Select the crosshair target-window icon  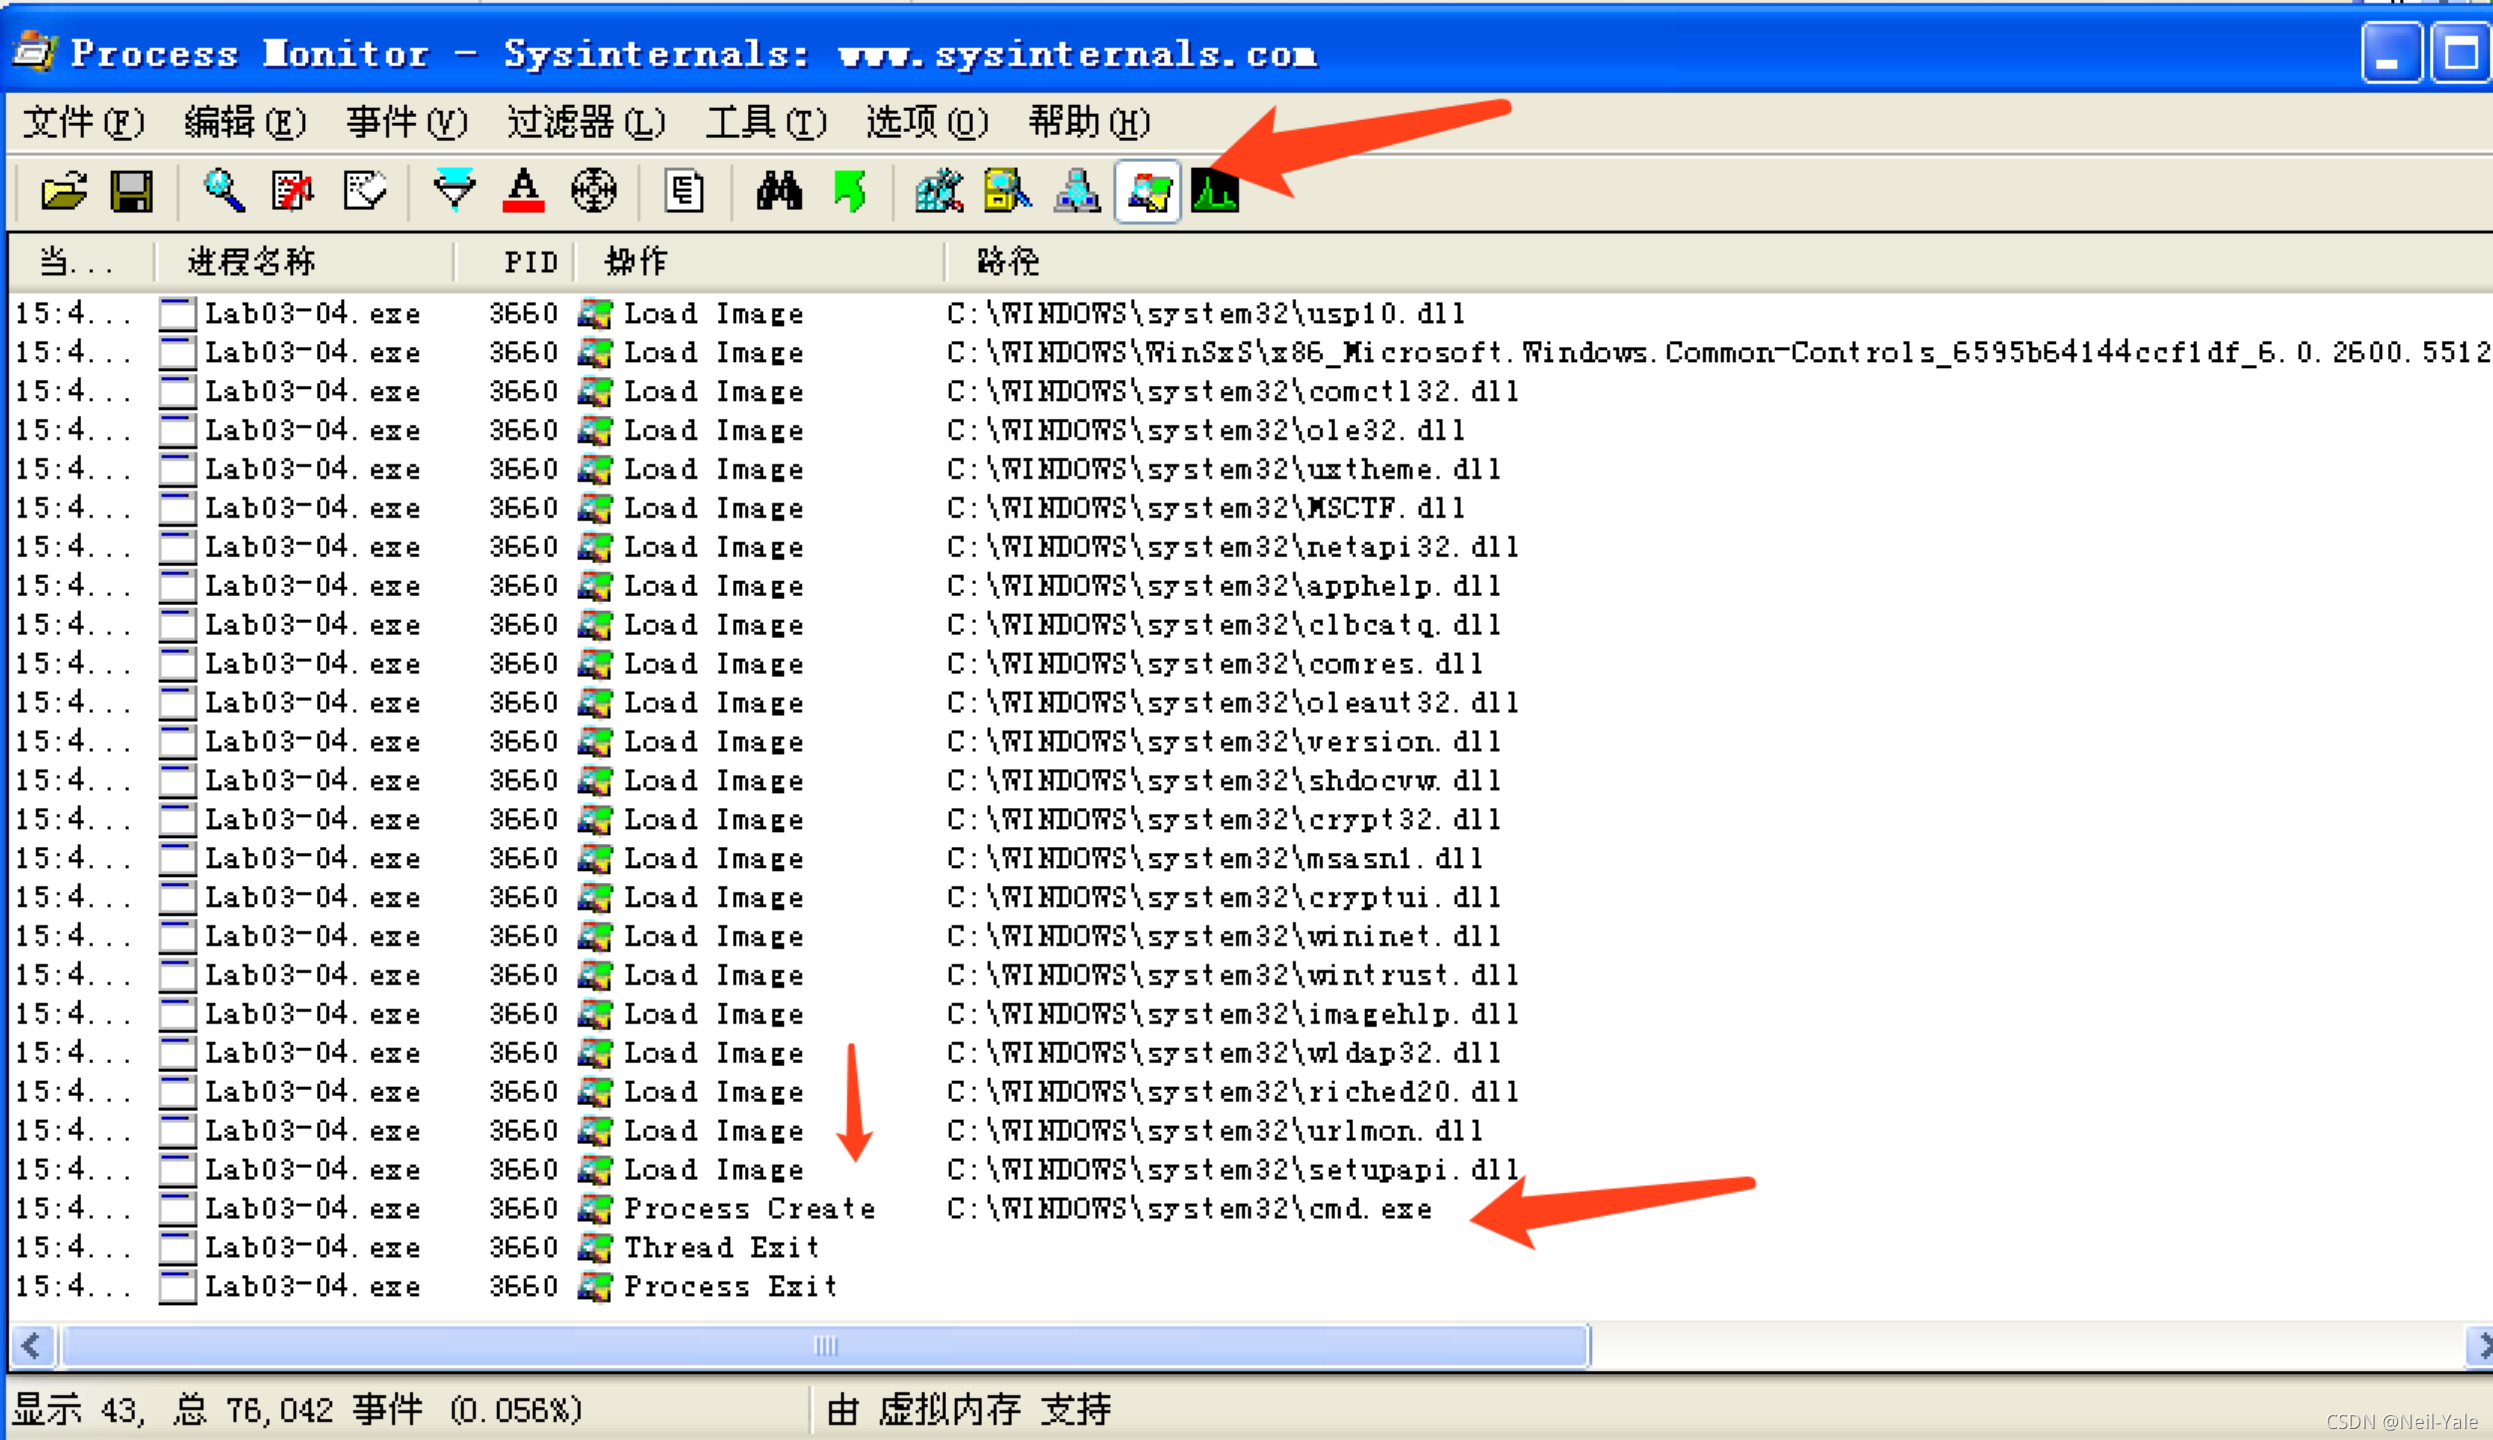coord(593,190)
